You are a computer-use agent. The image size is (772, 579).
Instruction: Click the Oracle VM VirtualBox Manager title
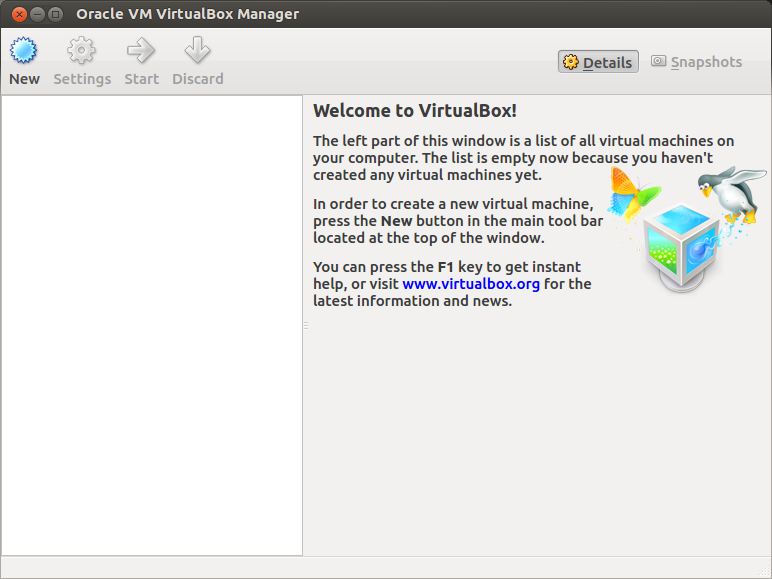click(x=188, y=14)
